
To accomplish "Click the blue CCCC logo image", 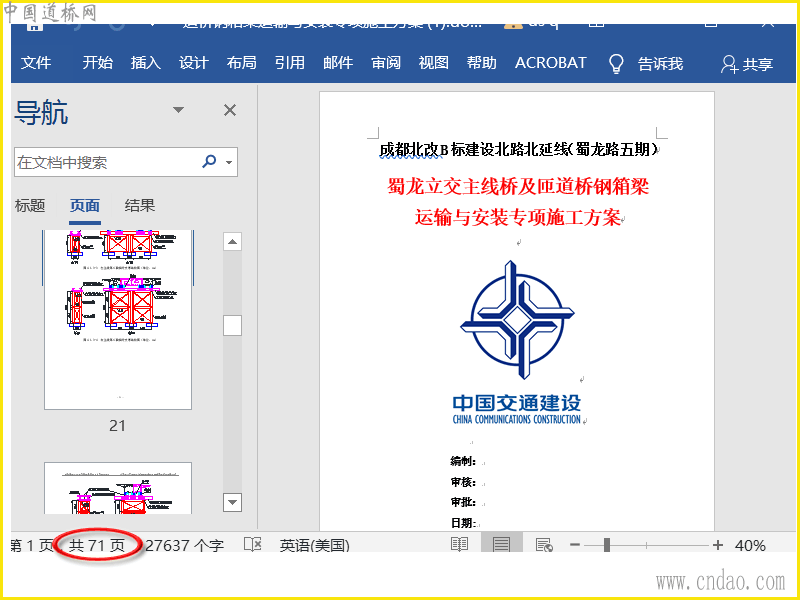I will click(517, 320).
